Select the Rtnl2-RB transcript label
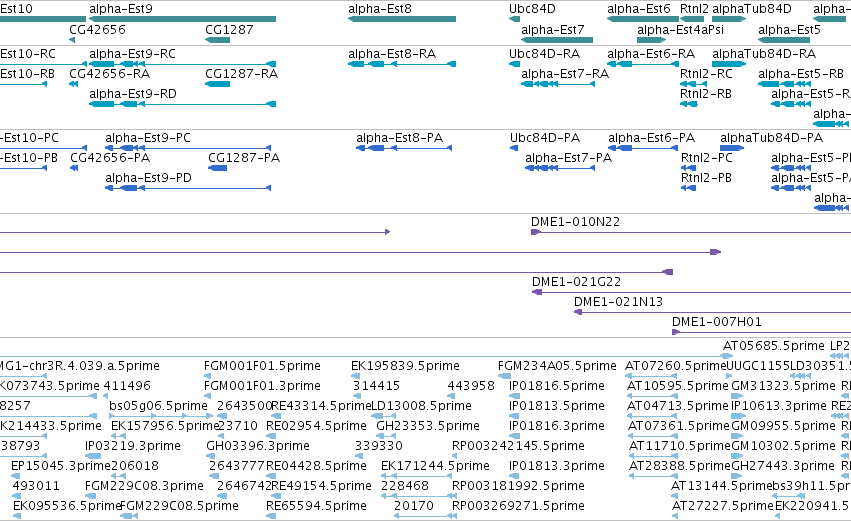 click(x=706, y=94)
